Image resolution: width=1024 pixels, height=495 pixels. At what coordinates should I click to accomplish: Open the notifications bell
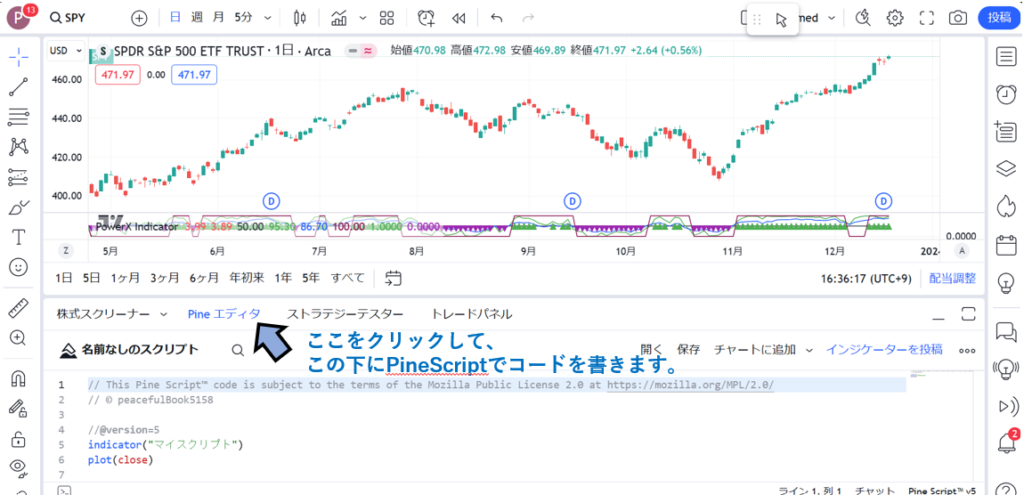(1005, 442)
